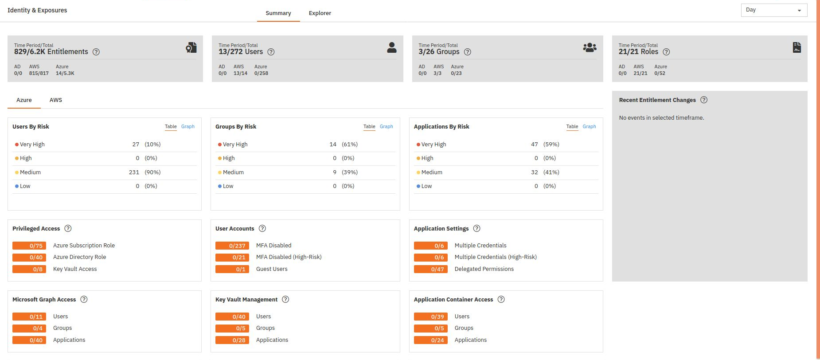
Task: Click the Roles file icon
Action: [x=796, y=48]
